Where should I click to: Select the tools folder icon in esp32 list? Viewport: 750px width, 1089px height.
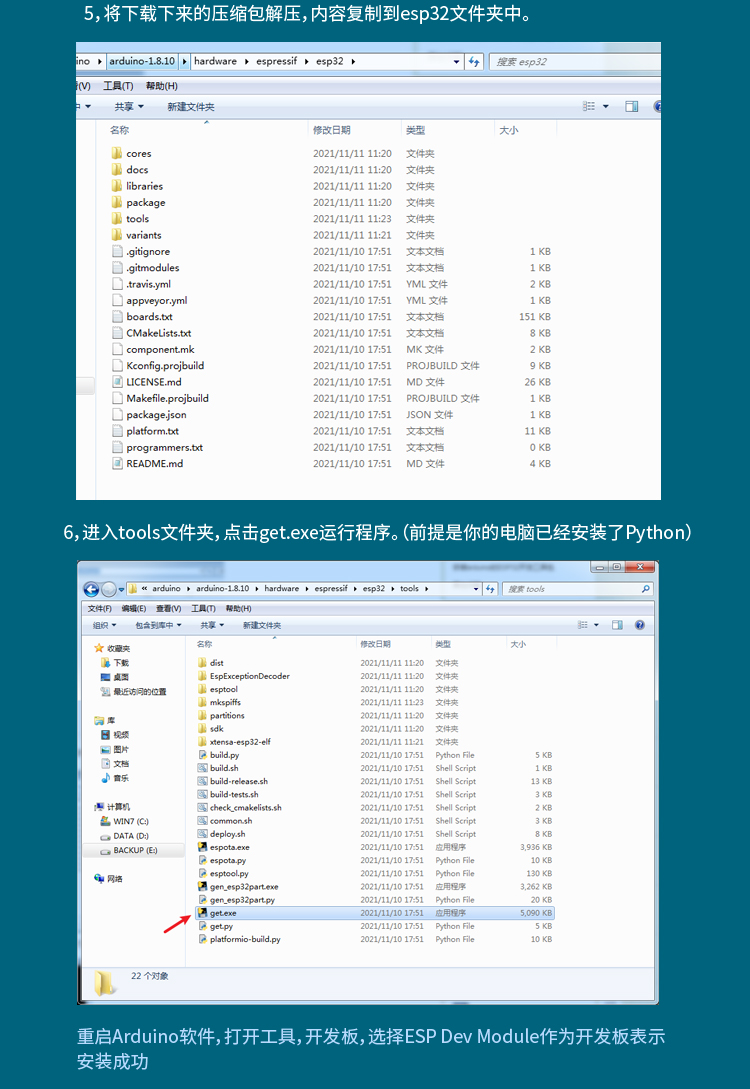[x=116, y=219]
